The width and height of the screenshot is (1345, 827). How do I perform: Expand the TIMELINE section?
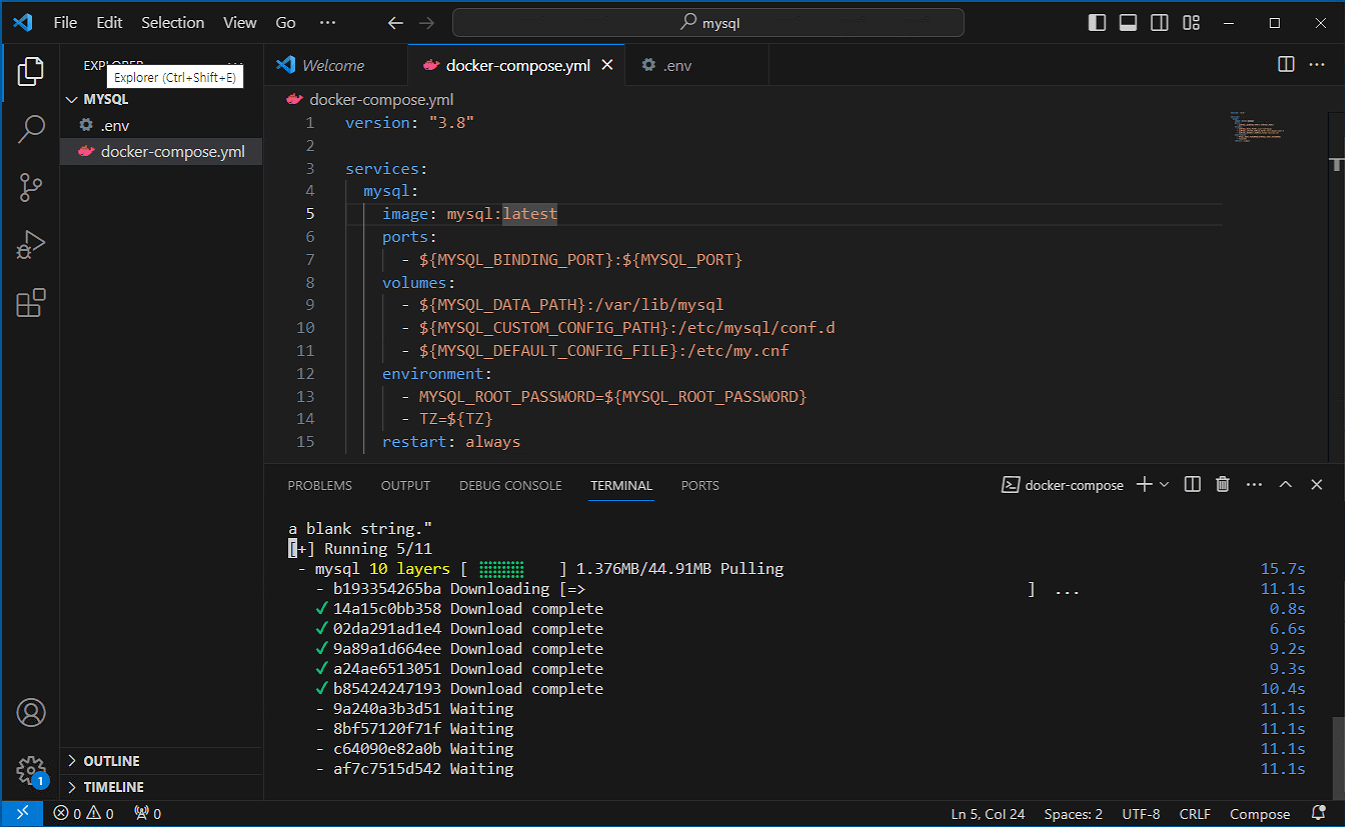[x=113, y=787]
